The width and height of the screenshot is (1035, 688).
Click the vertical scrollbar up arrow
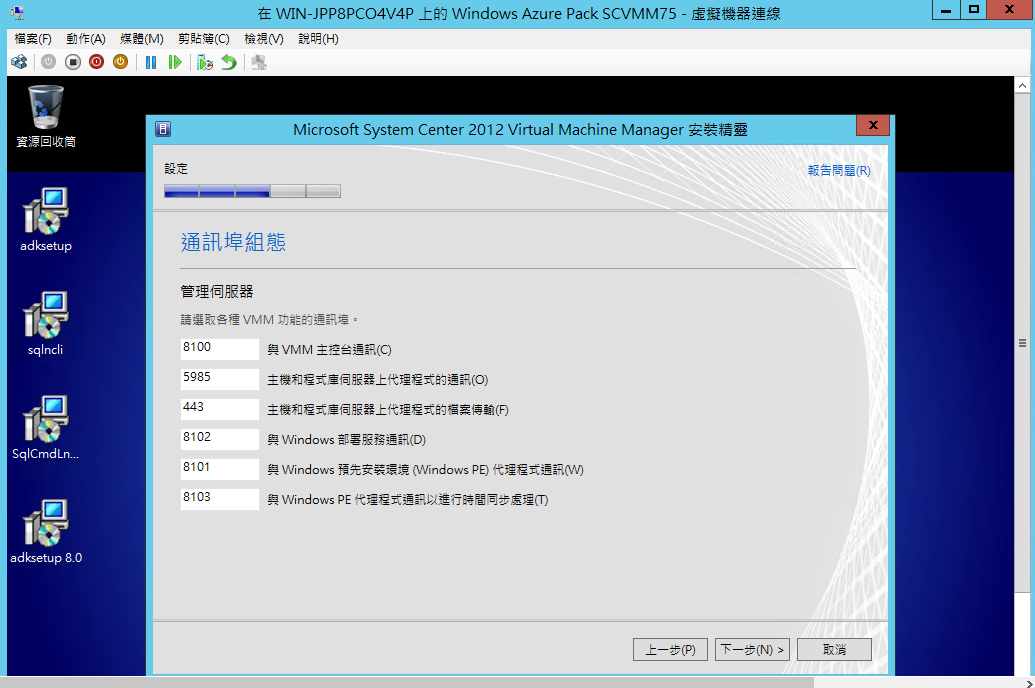[1022, 85]
